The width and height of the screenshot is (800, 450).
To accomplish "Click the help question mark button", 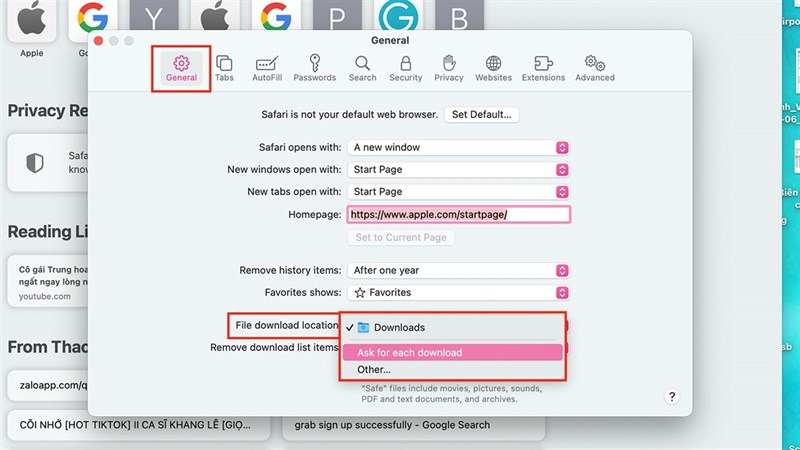I will point(671,396).
